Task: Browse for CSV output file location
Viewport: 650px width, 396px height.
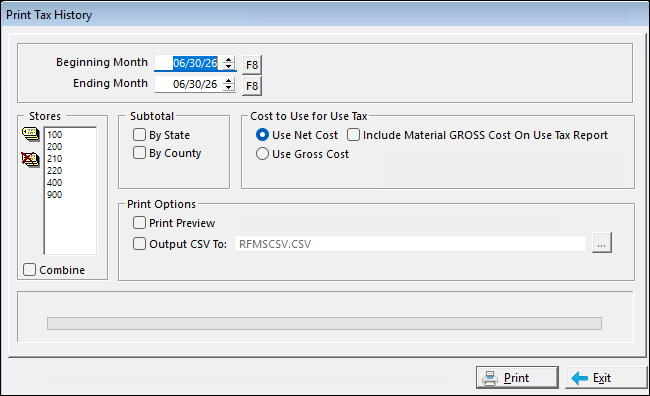Action: point(601,243)
